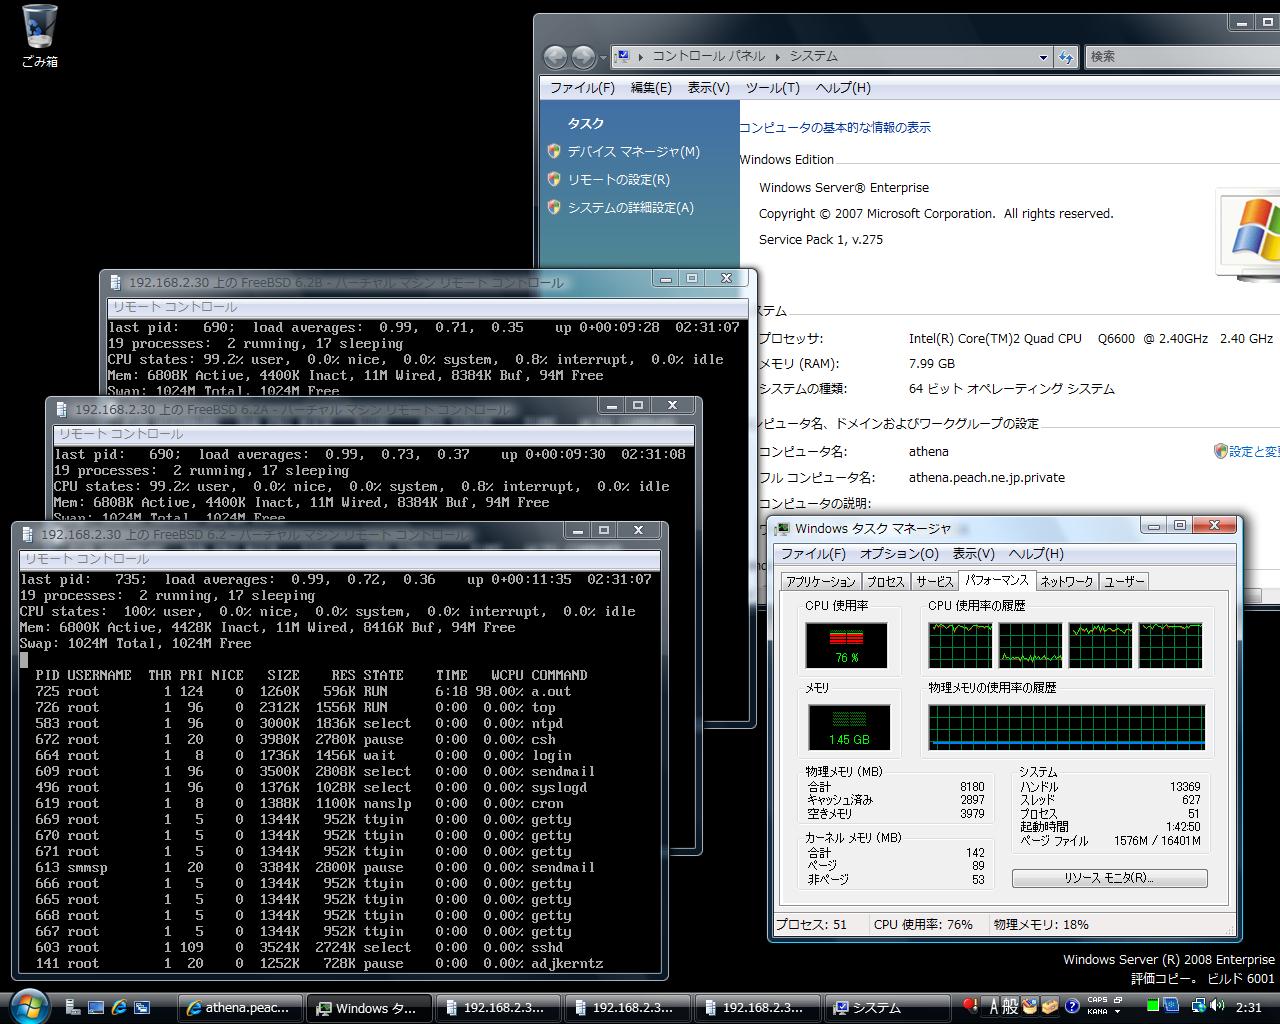
Task: Click the IME help question-mark icon
Action: tap(1071, 1006)
